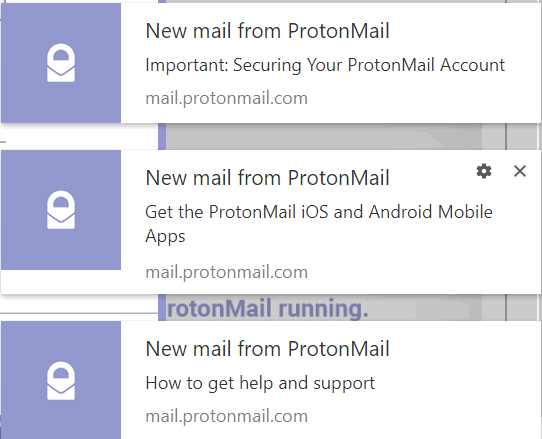This screenshot has width=542, height=439.
Task: Click the 'New mail from ProtonMail' title beside the gear icon
Action: [x=267, y=178]
